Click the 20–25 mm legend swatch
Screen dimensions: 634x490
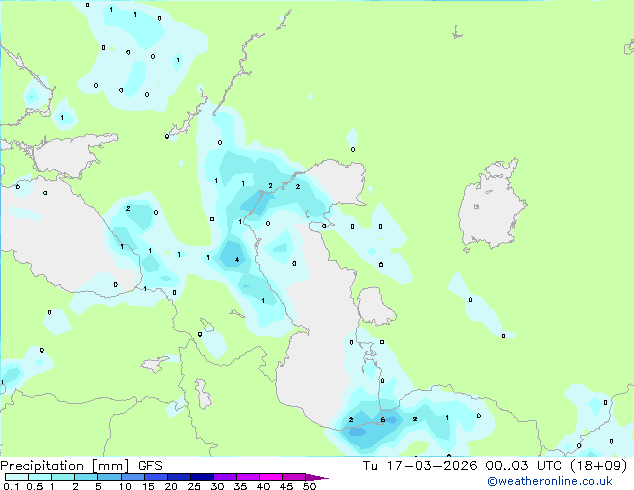178,477
